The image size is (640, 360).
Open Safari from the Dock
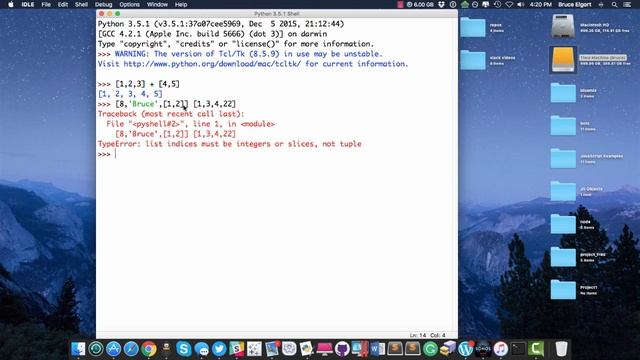(x=131, y=349)
